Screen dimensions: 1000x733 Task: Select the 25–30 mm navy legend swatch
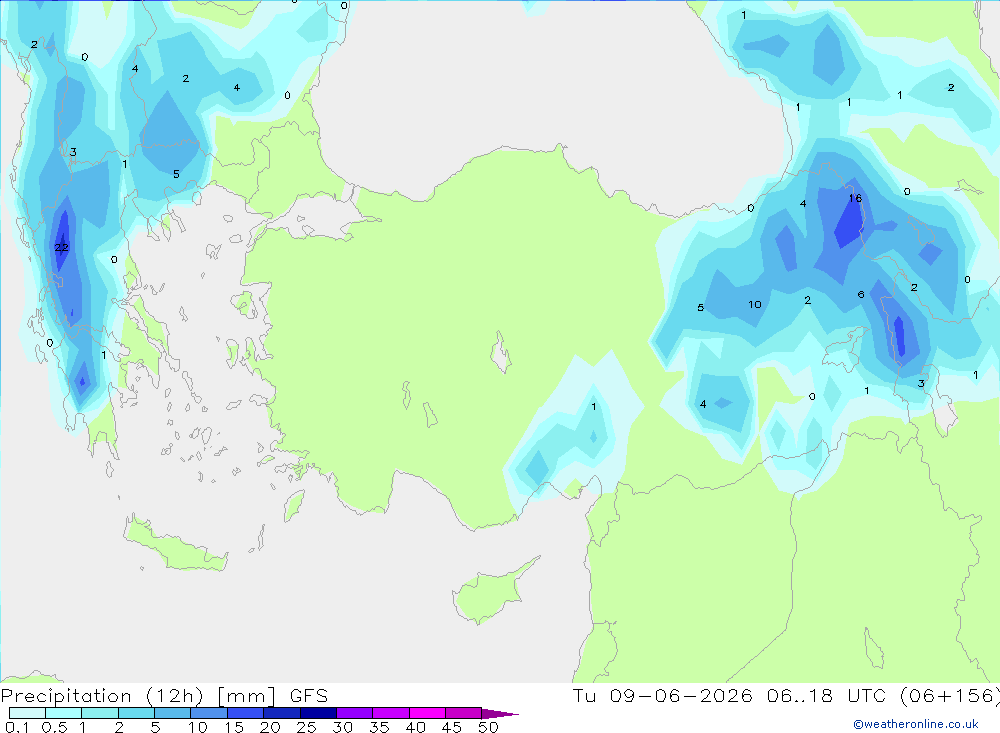coord(318,713)
